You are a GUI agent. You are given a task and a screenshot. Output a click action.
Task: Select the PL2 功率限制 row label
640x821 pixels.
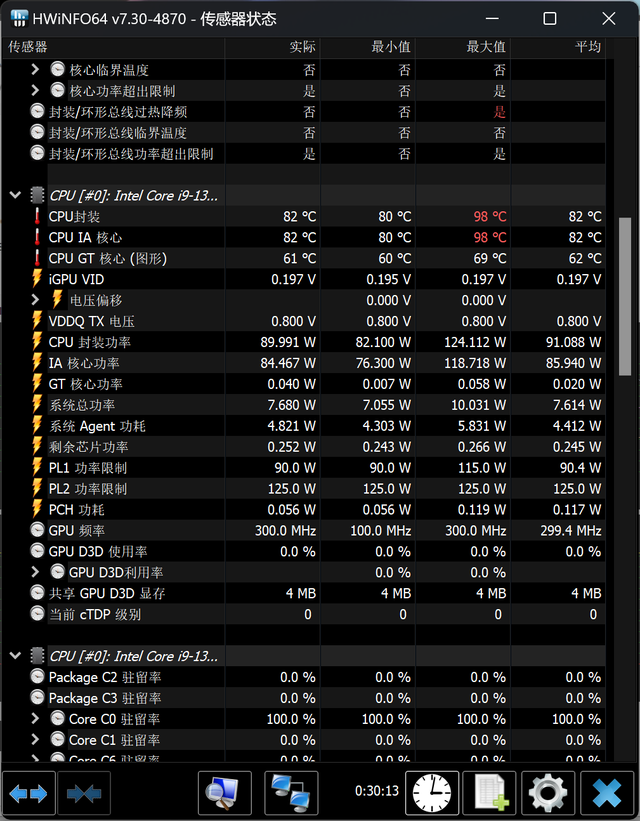(87, 489)
